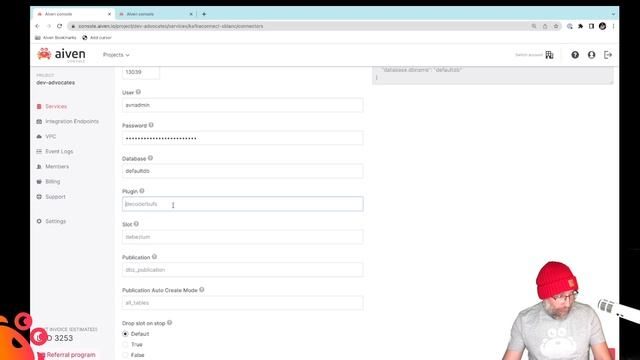Click the Integration Endpoints sidebar icon

point(39,121)
